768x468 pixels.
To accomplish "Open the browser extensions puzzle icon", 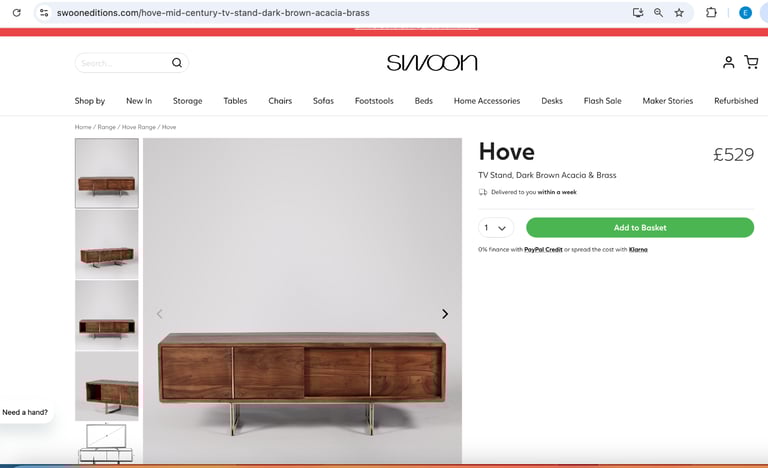I will pos(711,13).
